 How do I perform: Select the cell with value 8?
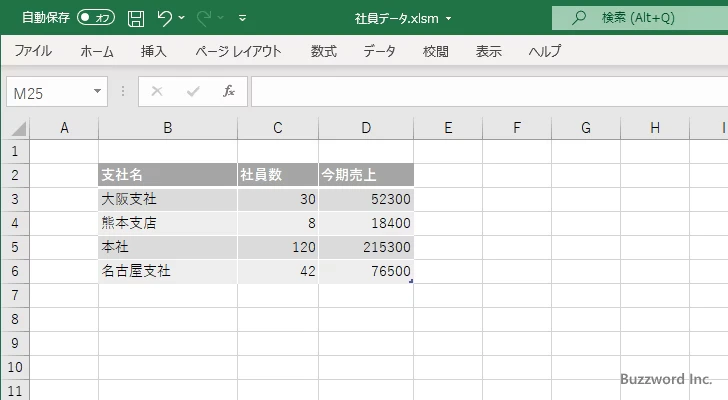pos(278,223)
